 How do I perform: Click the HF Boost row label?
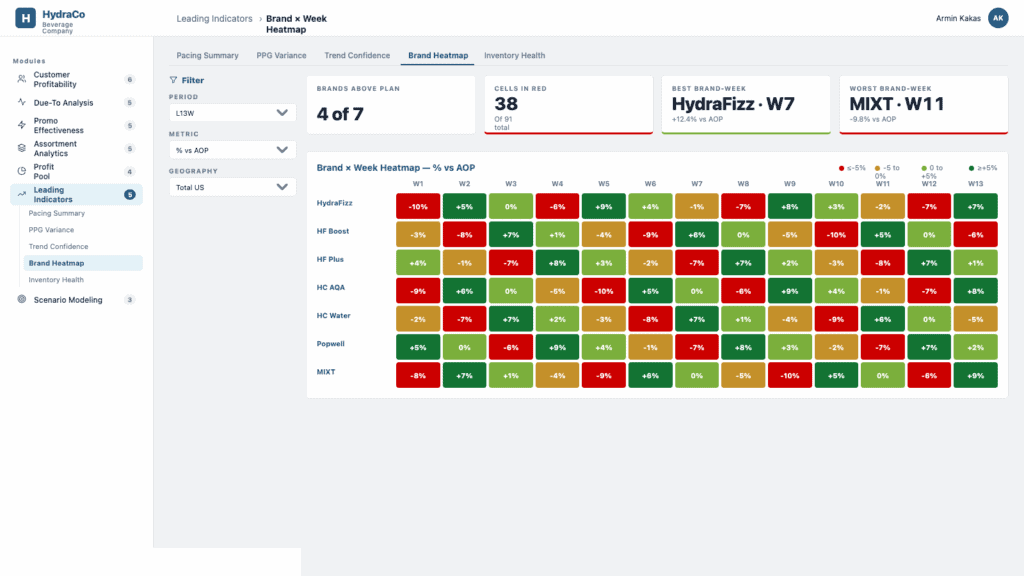pyautogui.click(x=333, y=231)
